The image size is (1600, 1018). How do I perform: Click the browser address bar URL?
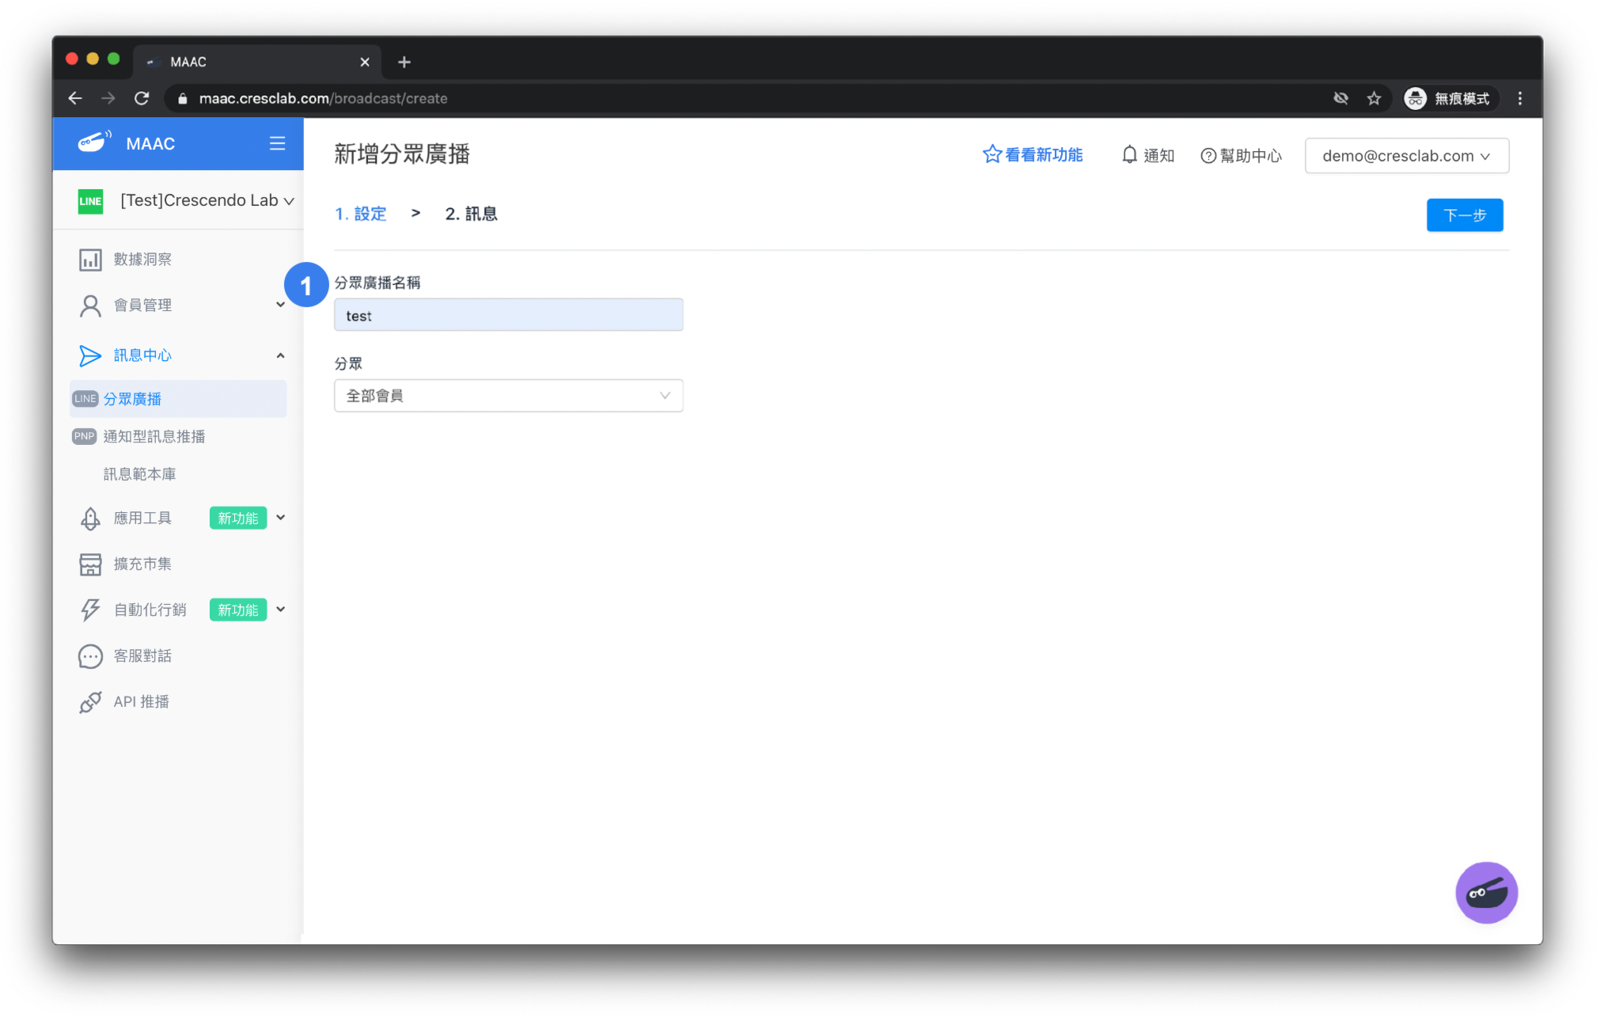pyautogui.click(x=323, y=98)
